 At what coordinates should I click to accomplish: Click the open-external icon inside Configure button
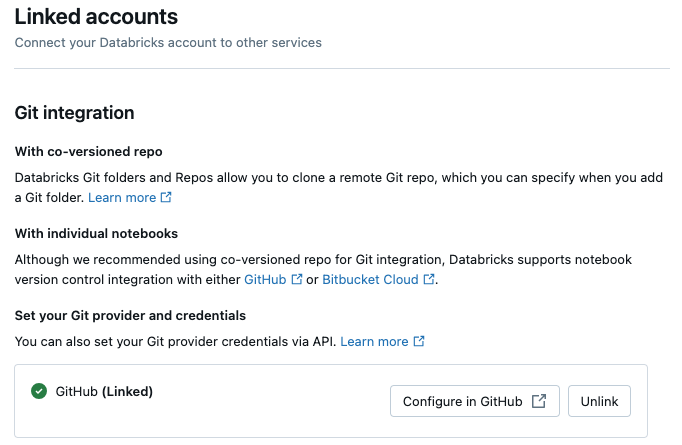539,401
